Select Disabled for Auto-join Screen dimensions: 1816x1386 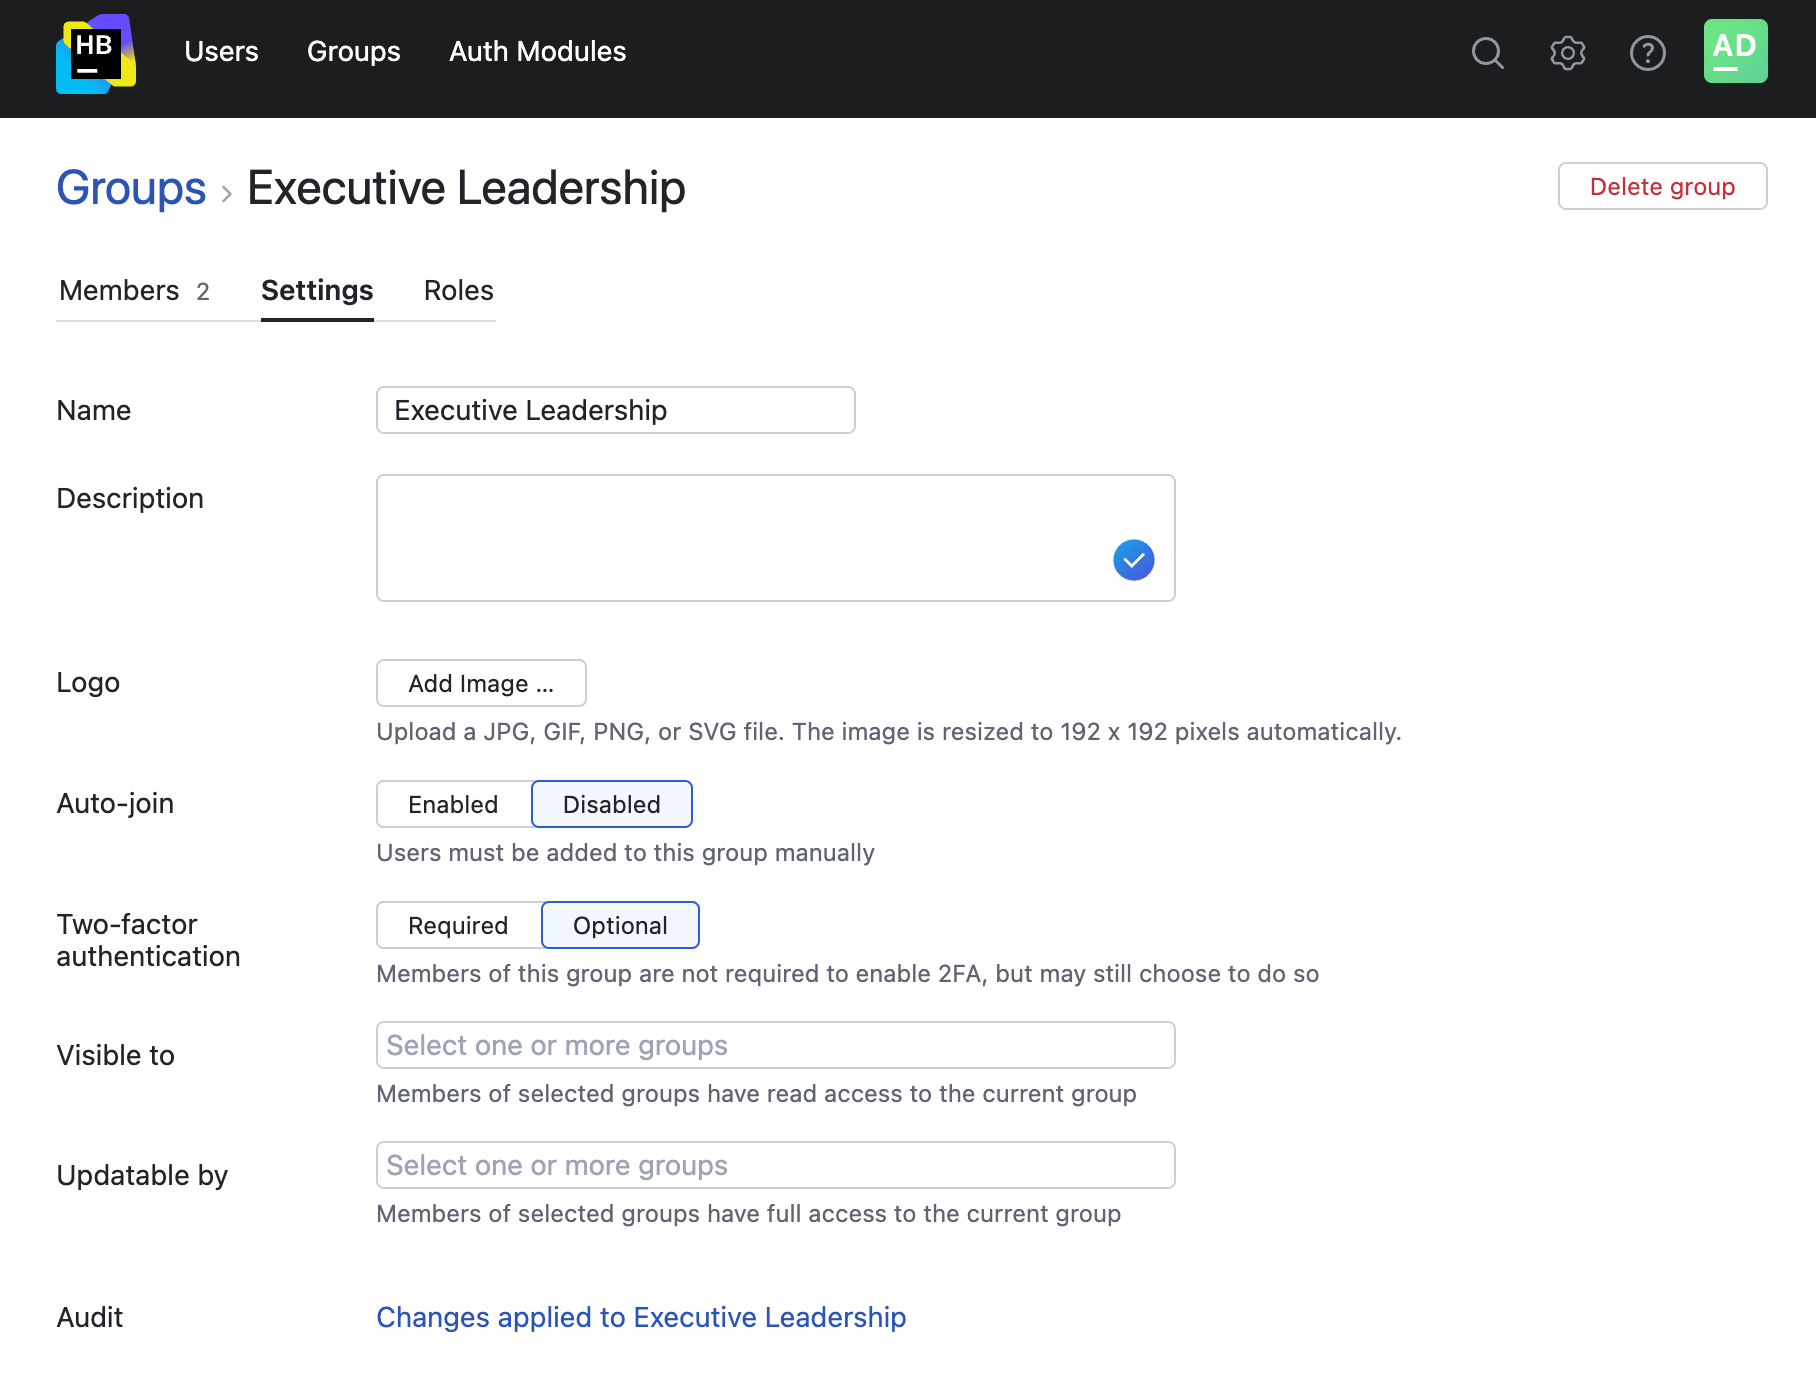611,805
